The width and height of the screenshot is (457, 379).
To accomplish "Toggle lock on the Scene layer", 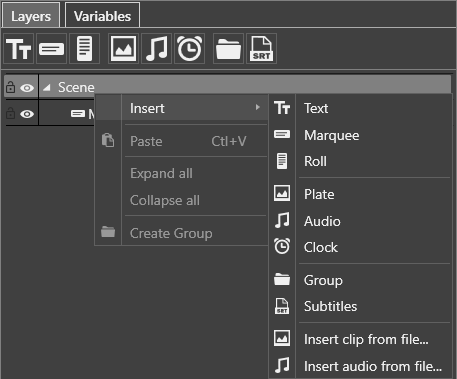I will 11,87.
